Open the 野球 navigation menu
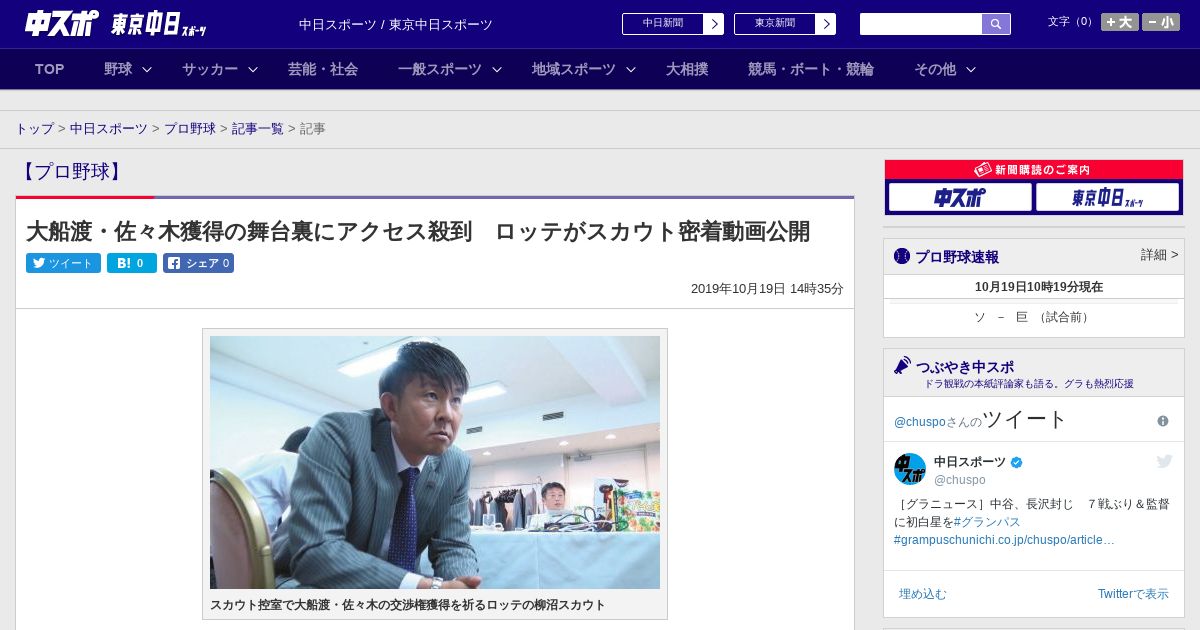 click(x=118, y=69)
